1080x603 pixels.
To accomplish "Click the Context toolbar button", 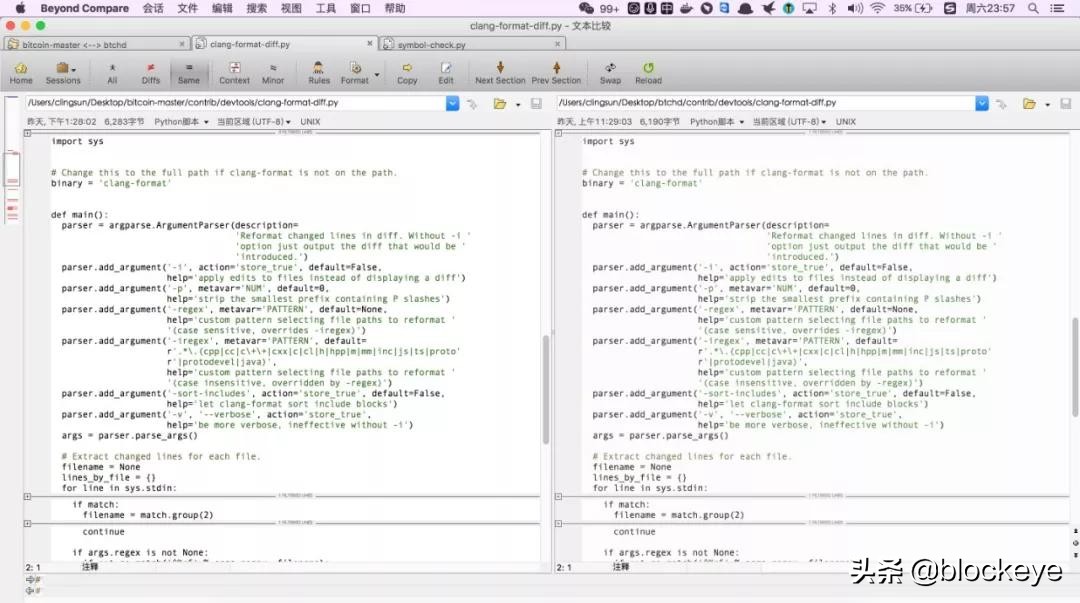I will [234, 73].
